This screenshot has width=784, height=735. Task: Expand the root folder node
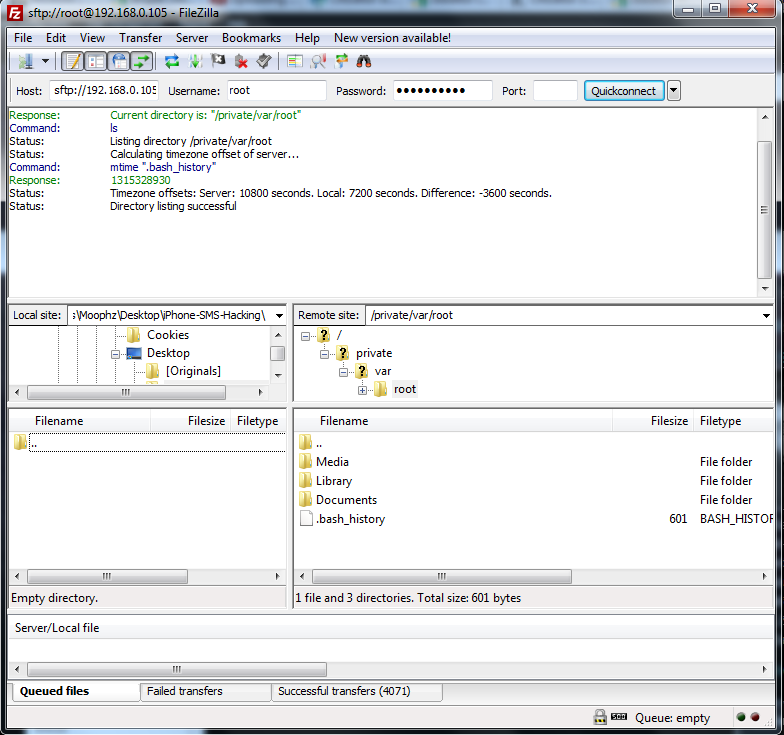pyautogui.click(x=362, y=390)
